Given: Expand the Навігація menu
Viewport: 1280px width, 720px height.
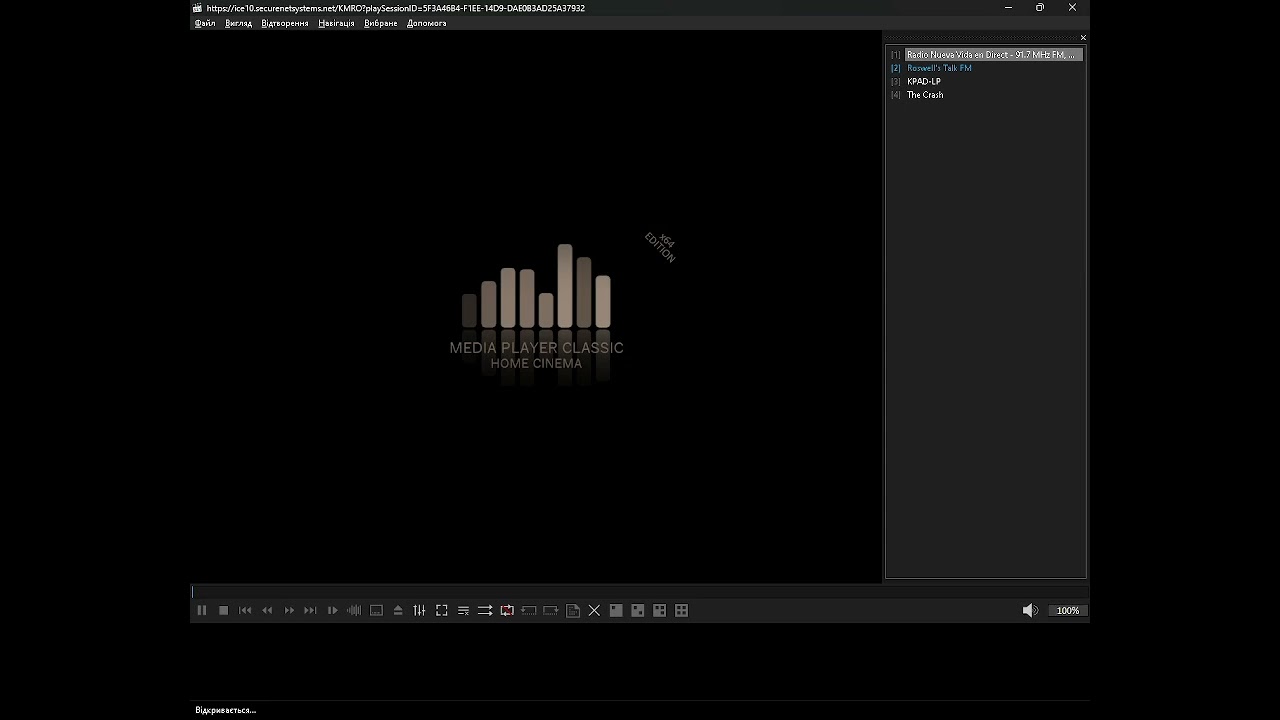Looking at the screenshot, I should pos(336,23).
